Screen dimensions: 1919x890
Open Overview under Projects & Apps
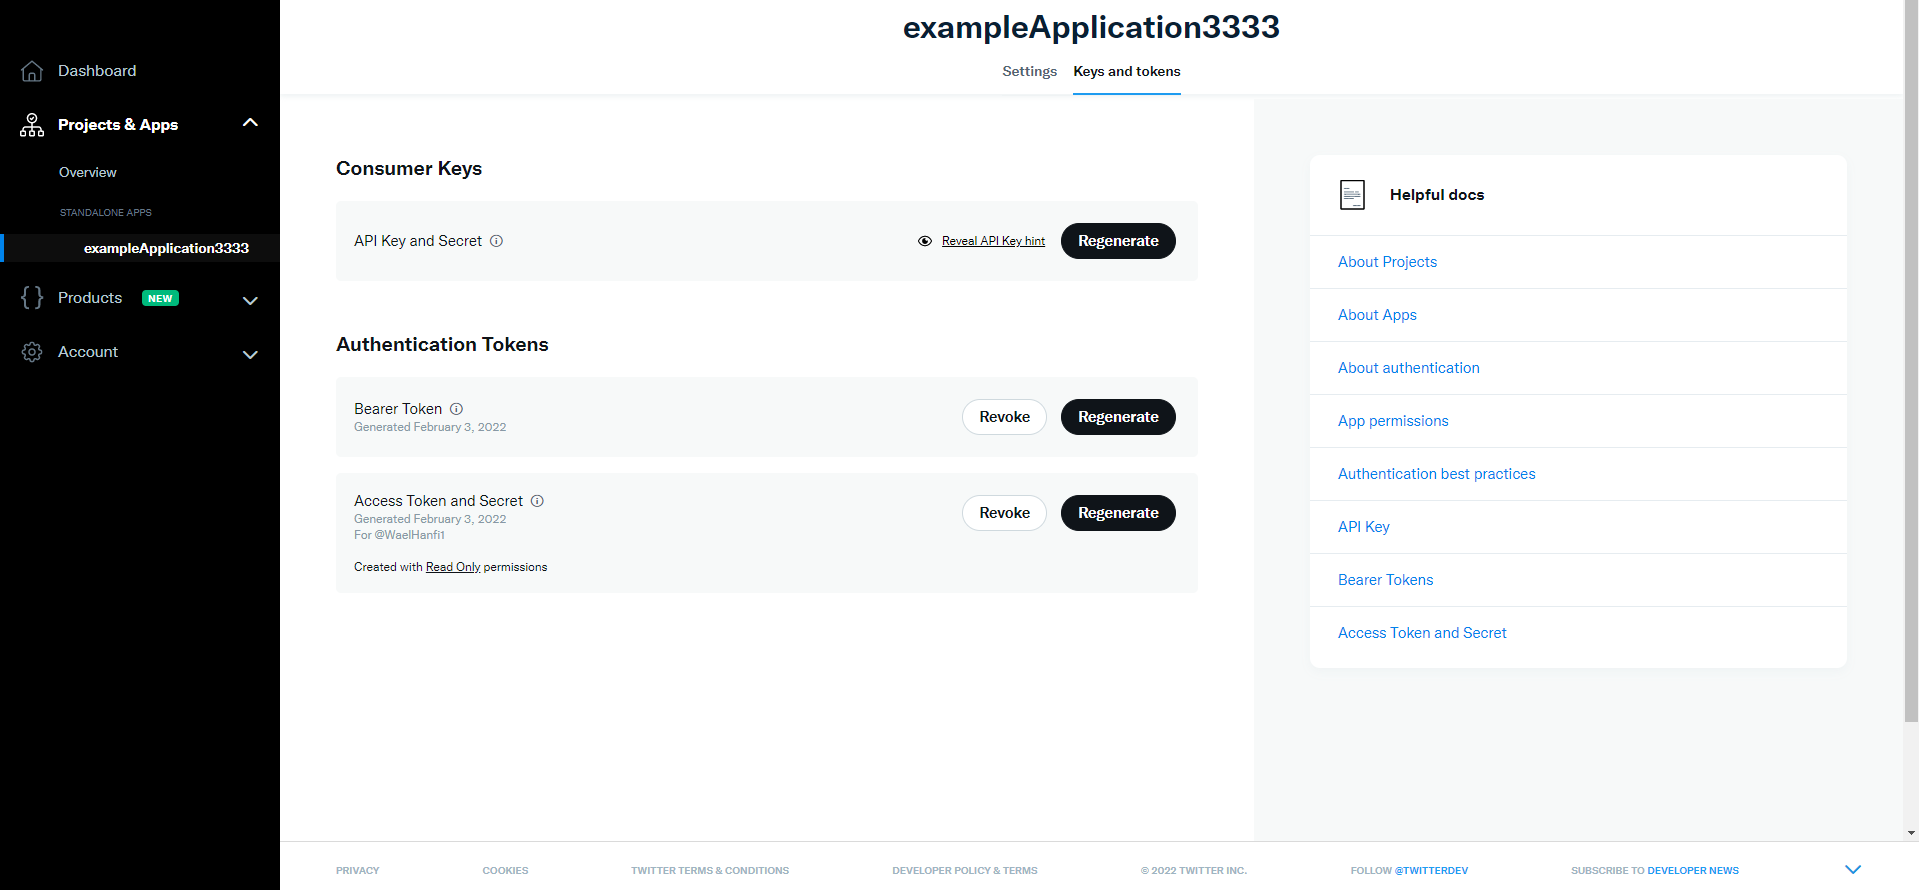point(88,172)
